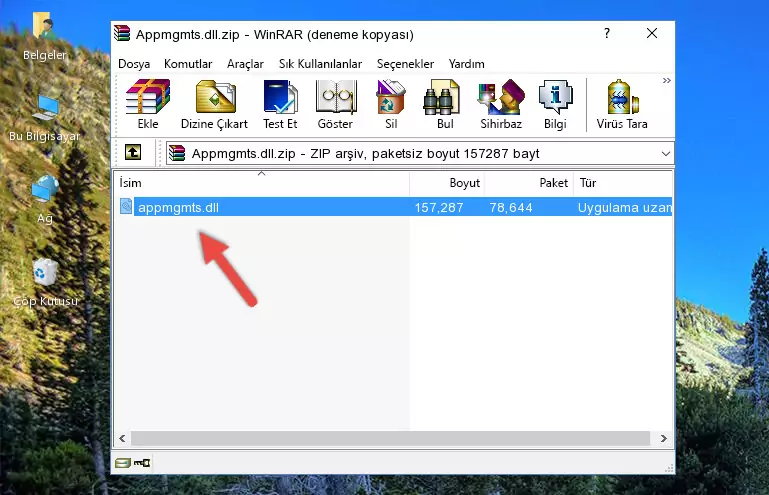
Task: Select the appmgmts.dll file name
Action: [x=178, y=208]
